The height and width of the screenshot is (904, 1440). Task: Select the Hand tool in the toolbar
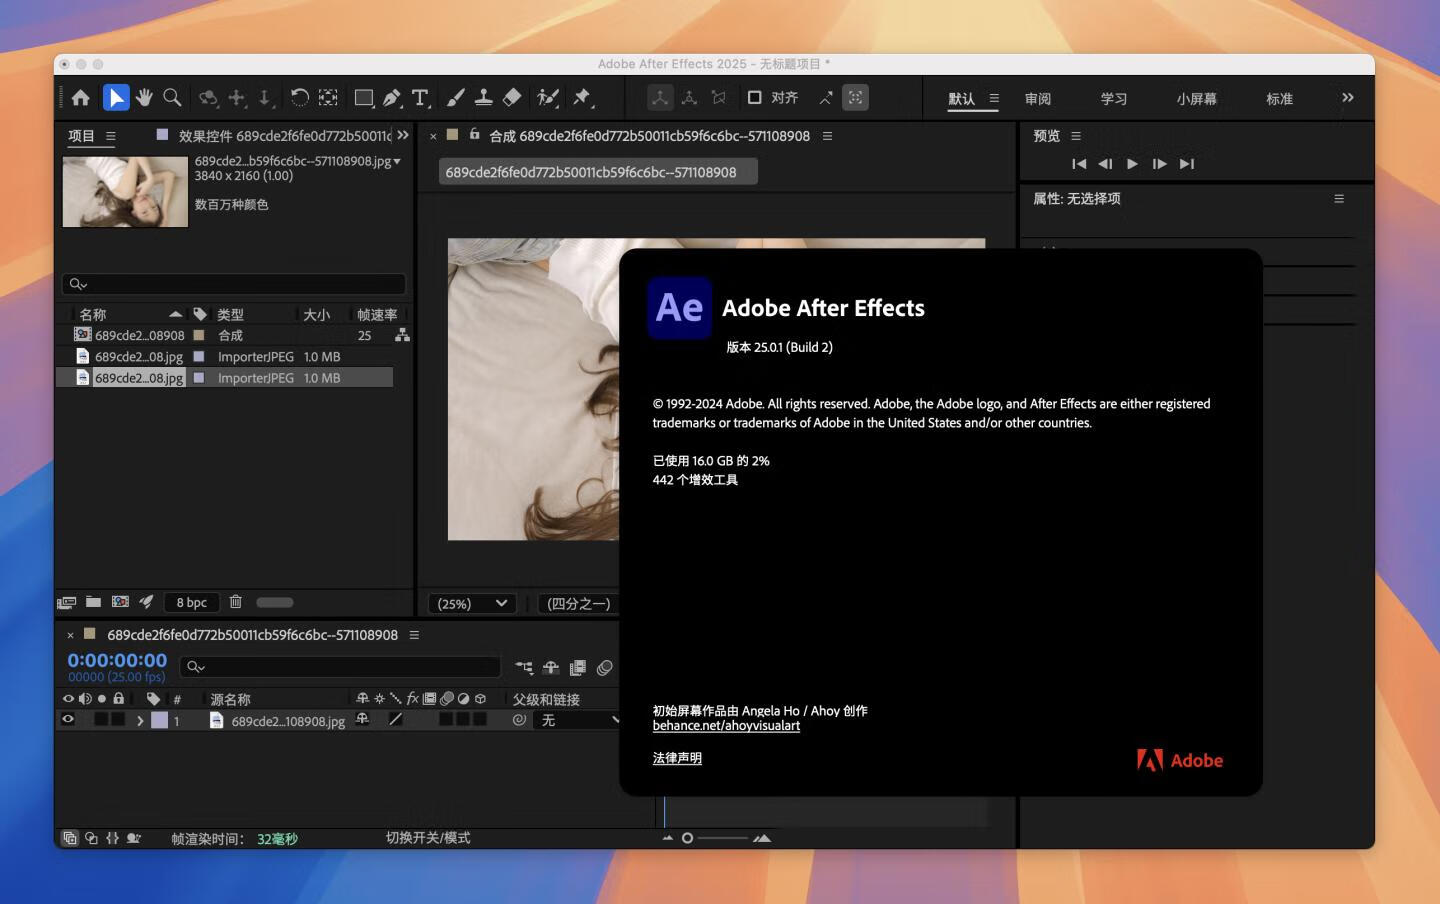pyautogui.click(x=144, y=97)
